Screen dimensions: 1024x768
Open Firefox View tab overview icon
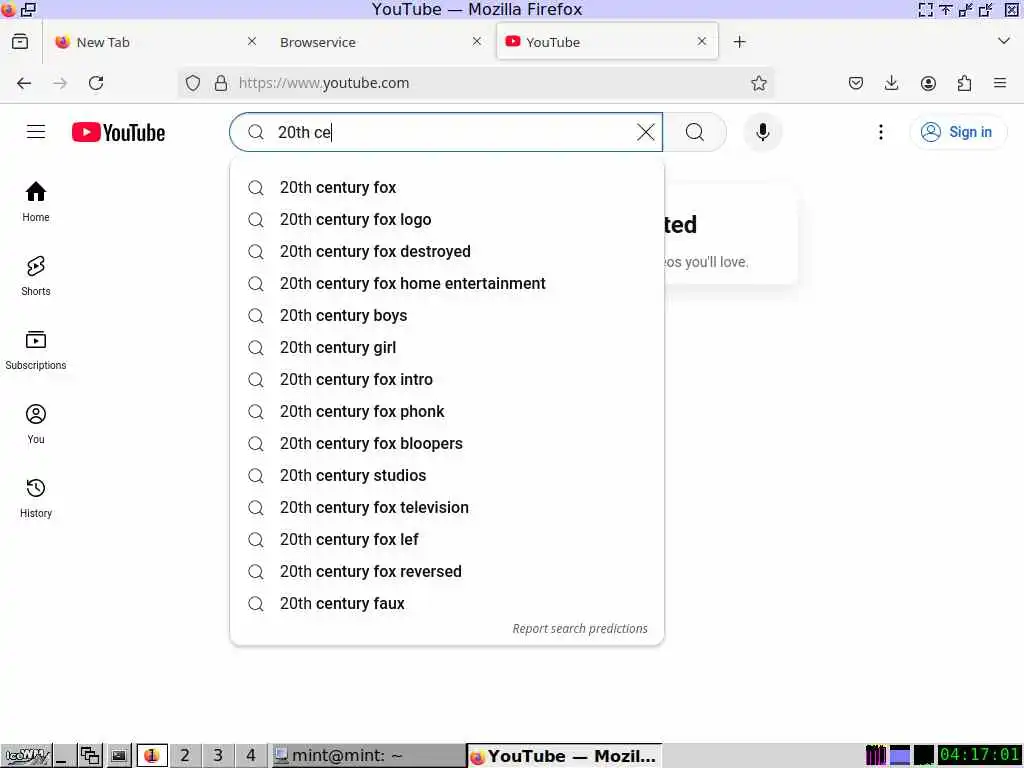coord(20,42)
